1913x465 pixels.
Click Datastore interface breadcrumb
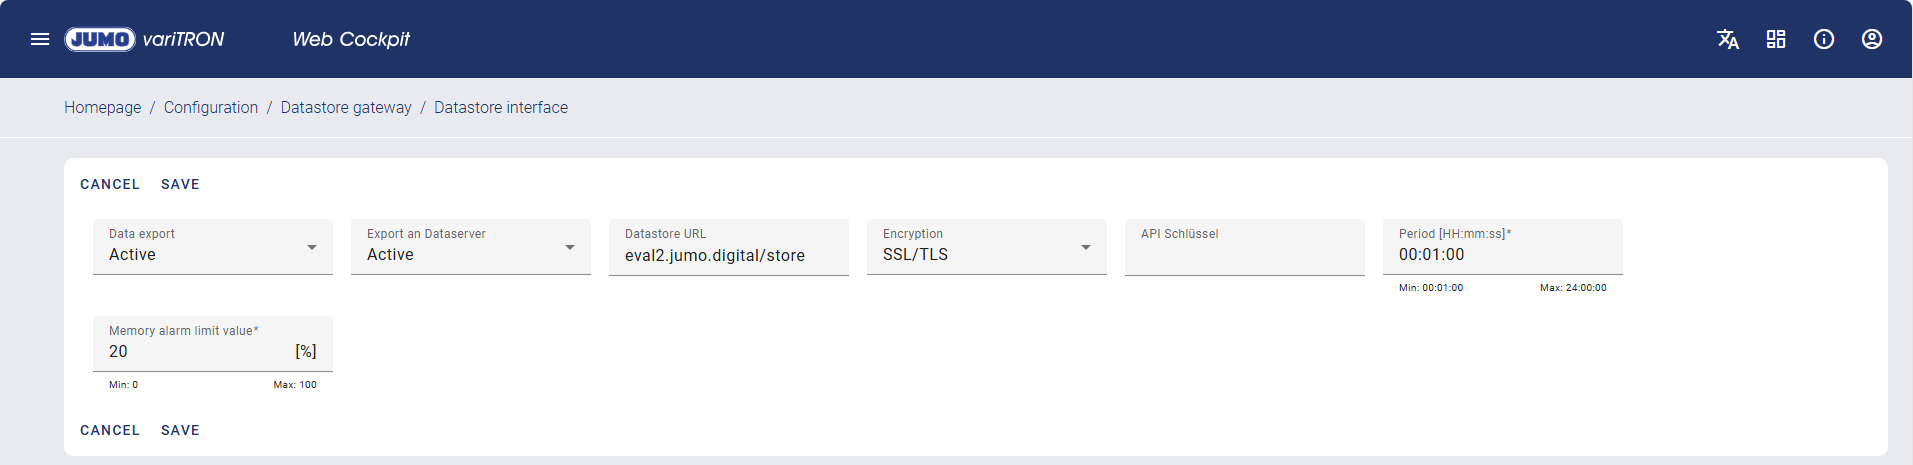coord(501,107)
